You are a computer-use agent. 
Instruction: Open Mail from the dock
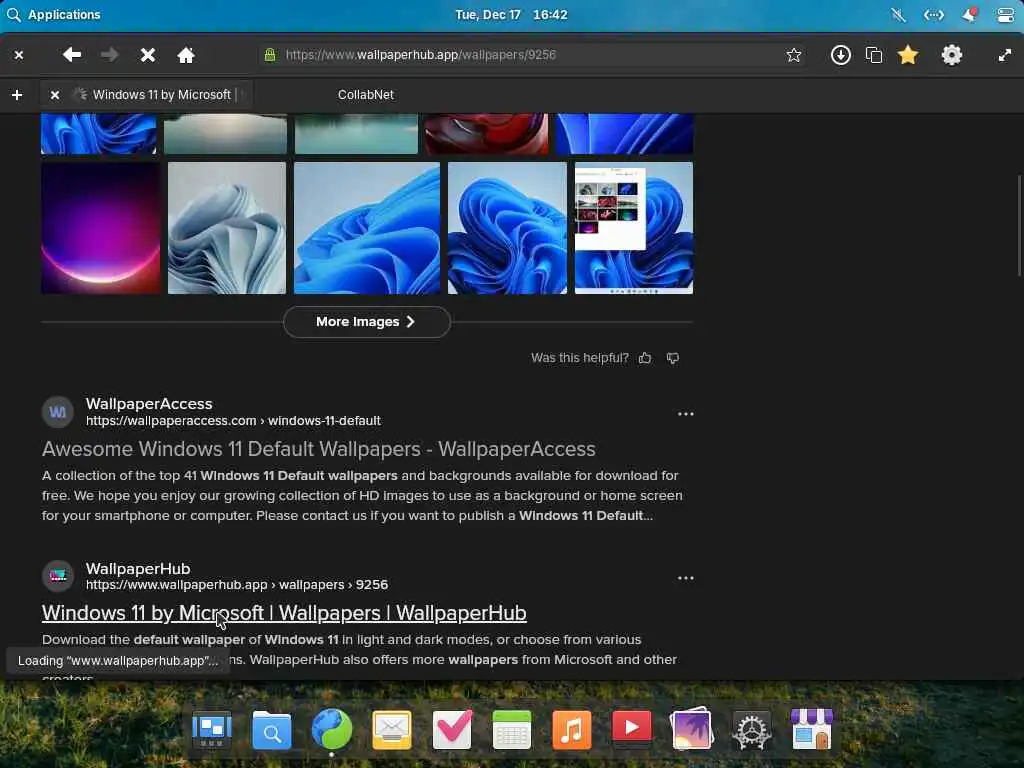tap(392, 729)
